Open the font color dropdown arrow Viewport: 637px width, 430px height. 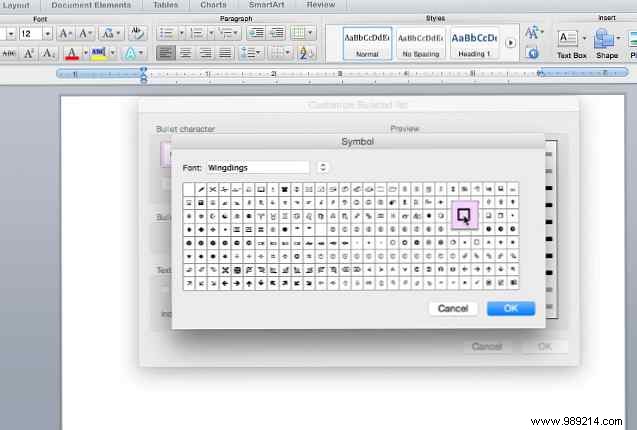[86, 53]
